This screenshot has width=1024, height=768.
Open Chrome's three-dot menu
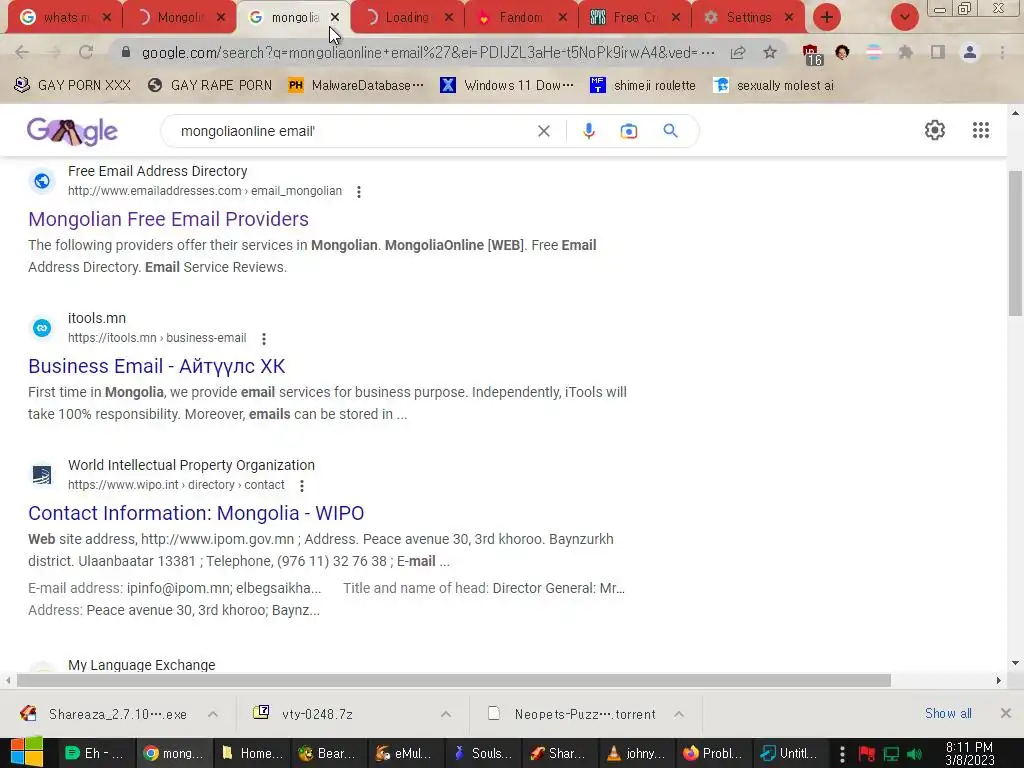tap(1002, 52)
